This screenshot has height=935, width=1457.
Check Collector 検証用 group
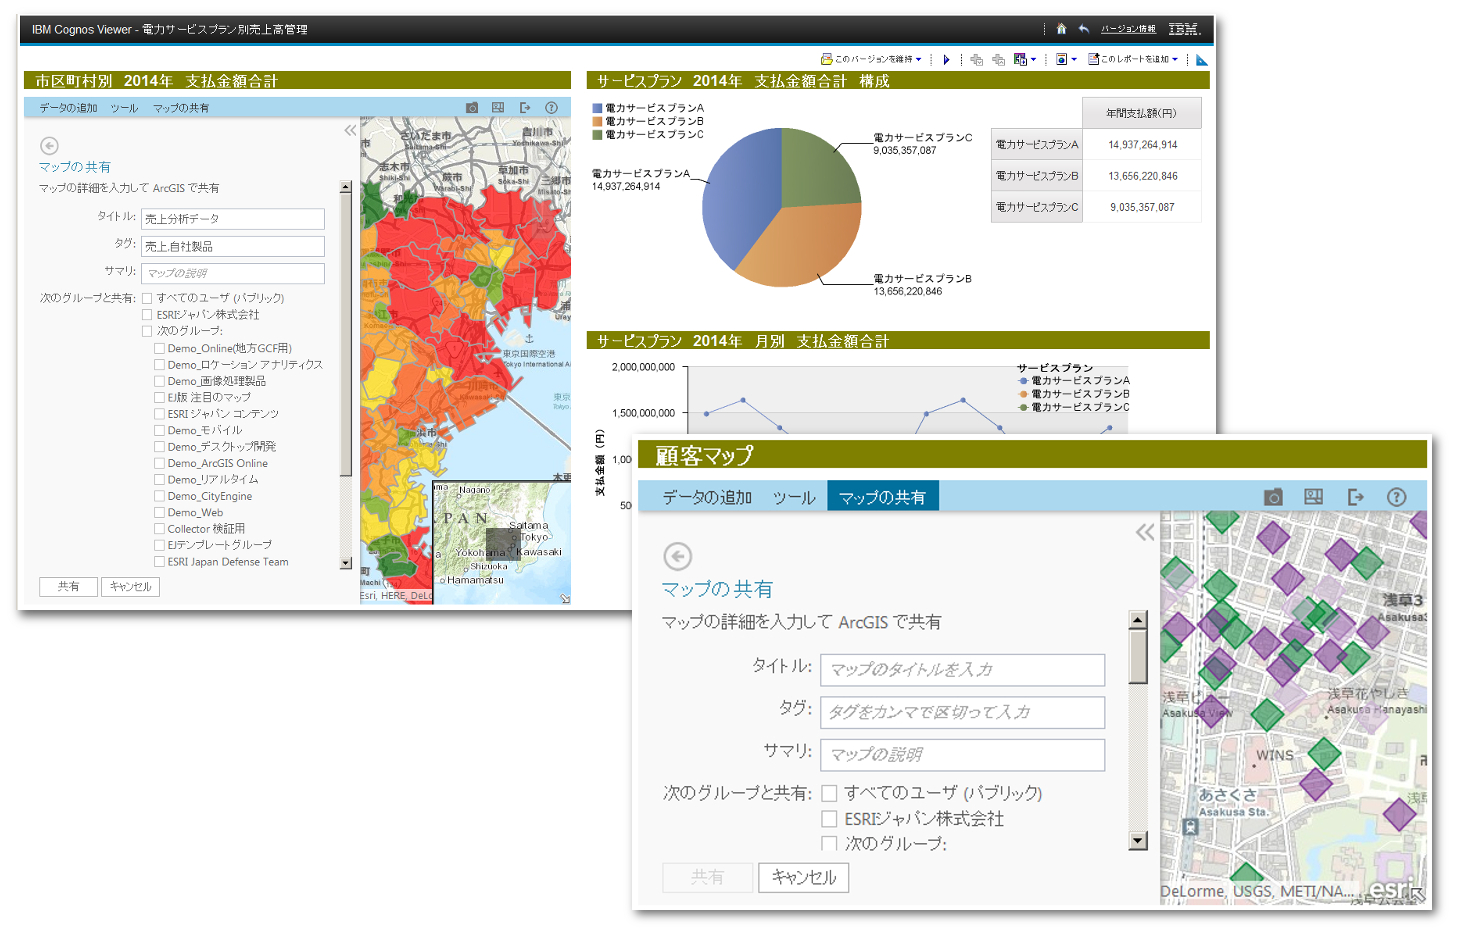[159, 529]
